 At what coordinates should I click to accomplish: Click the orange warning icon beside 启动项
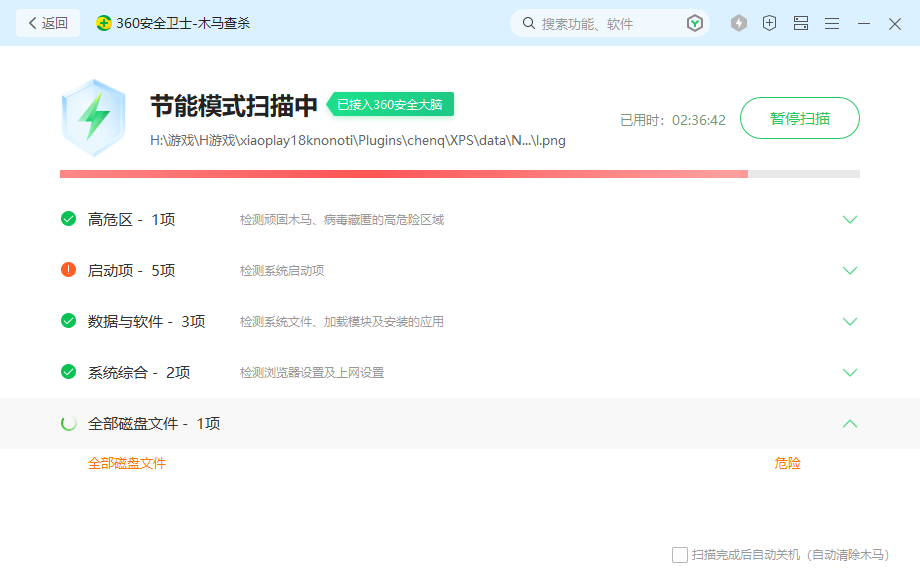pos(69,270)
